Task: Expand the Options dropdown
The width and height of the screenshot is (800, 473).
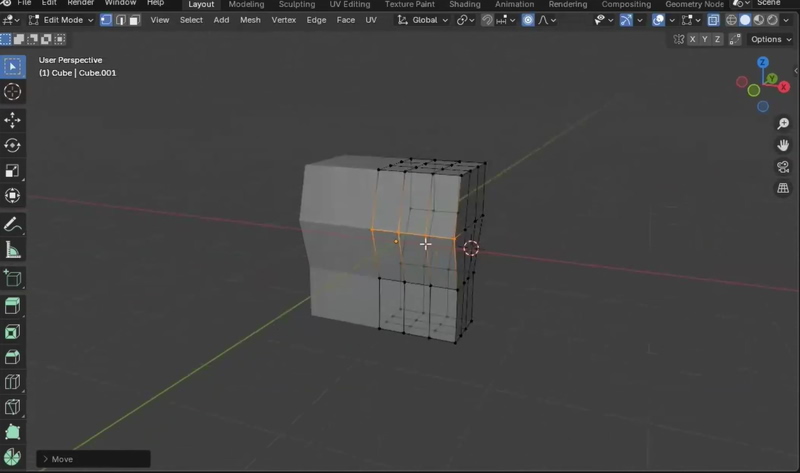Action: pyautogui.click(x=771, y=39)
